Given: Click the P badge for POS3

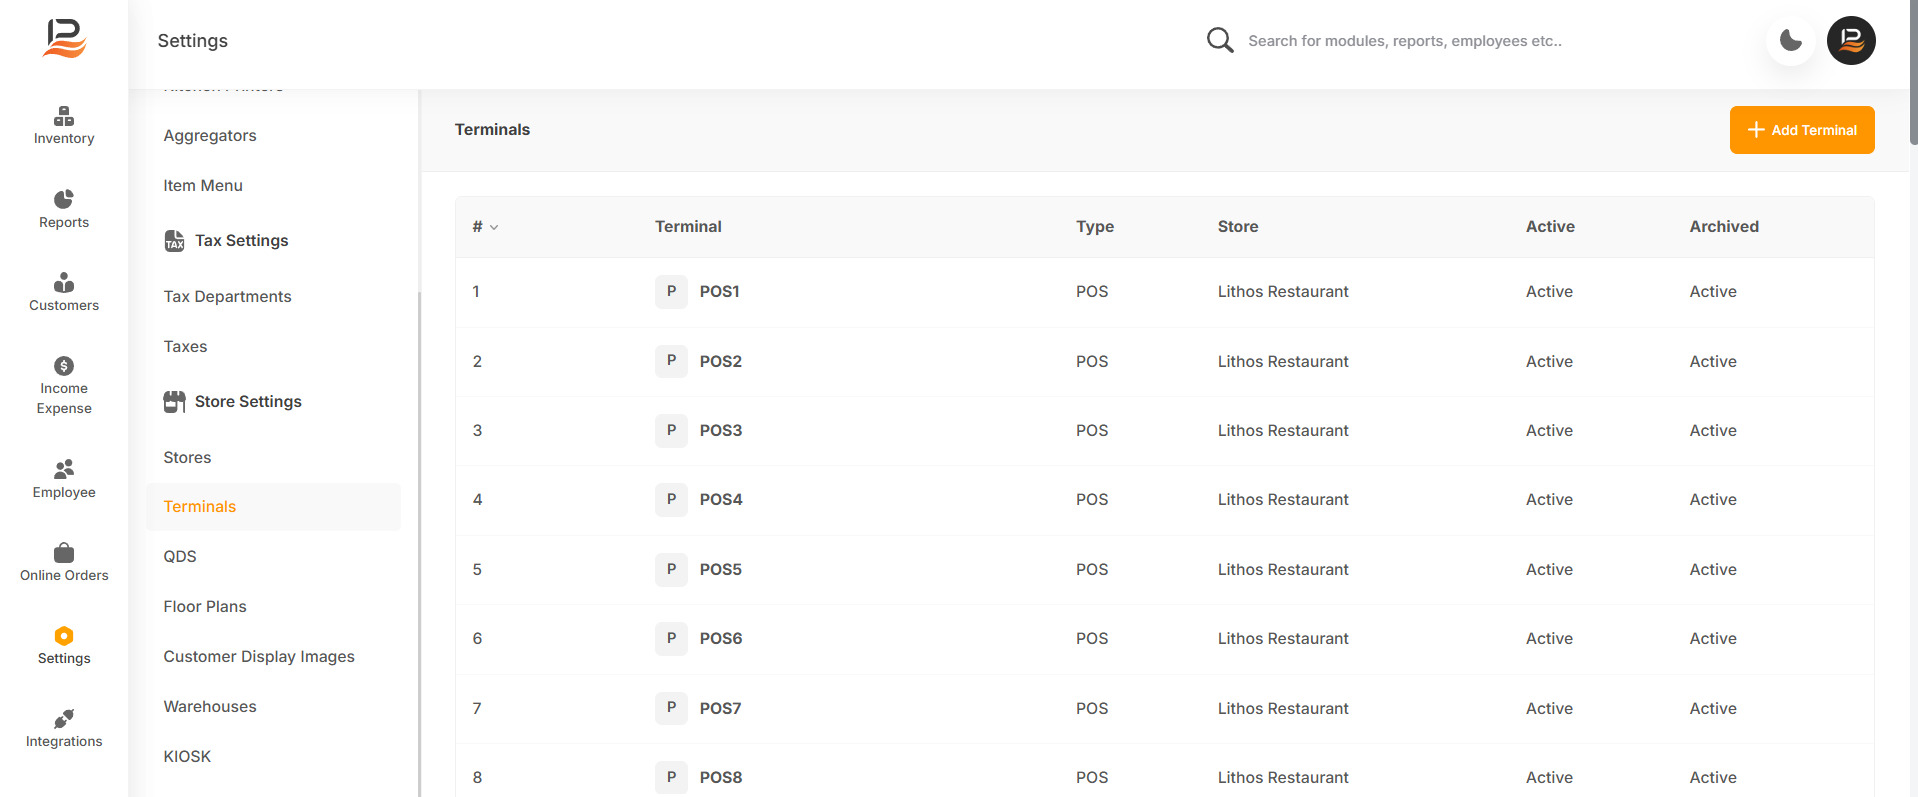Looking at the screenshot, I should pos(671,430).
